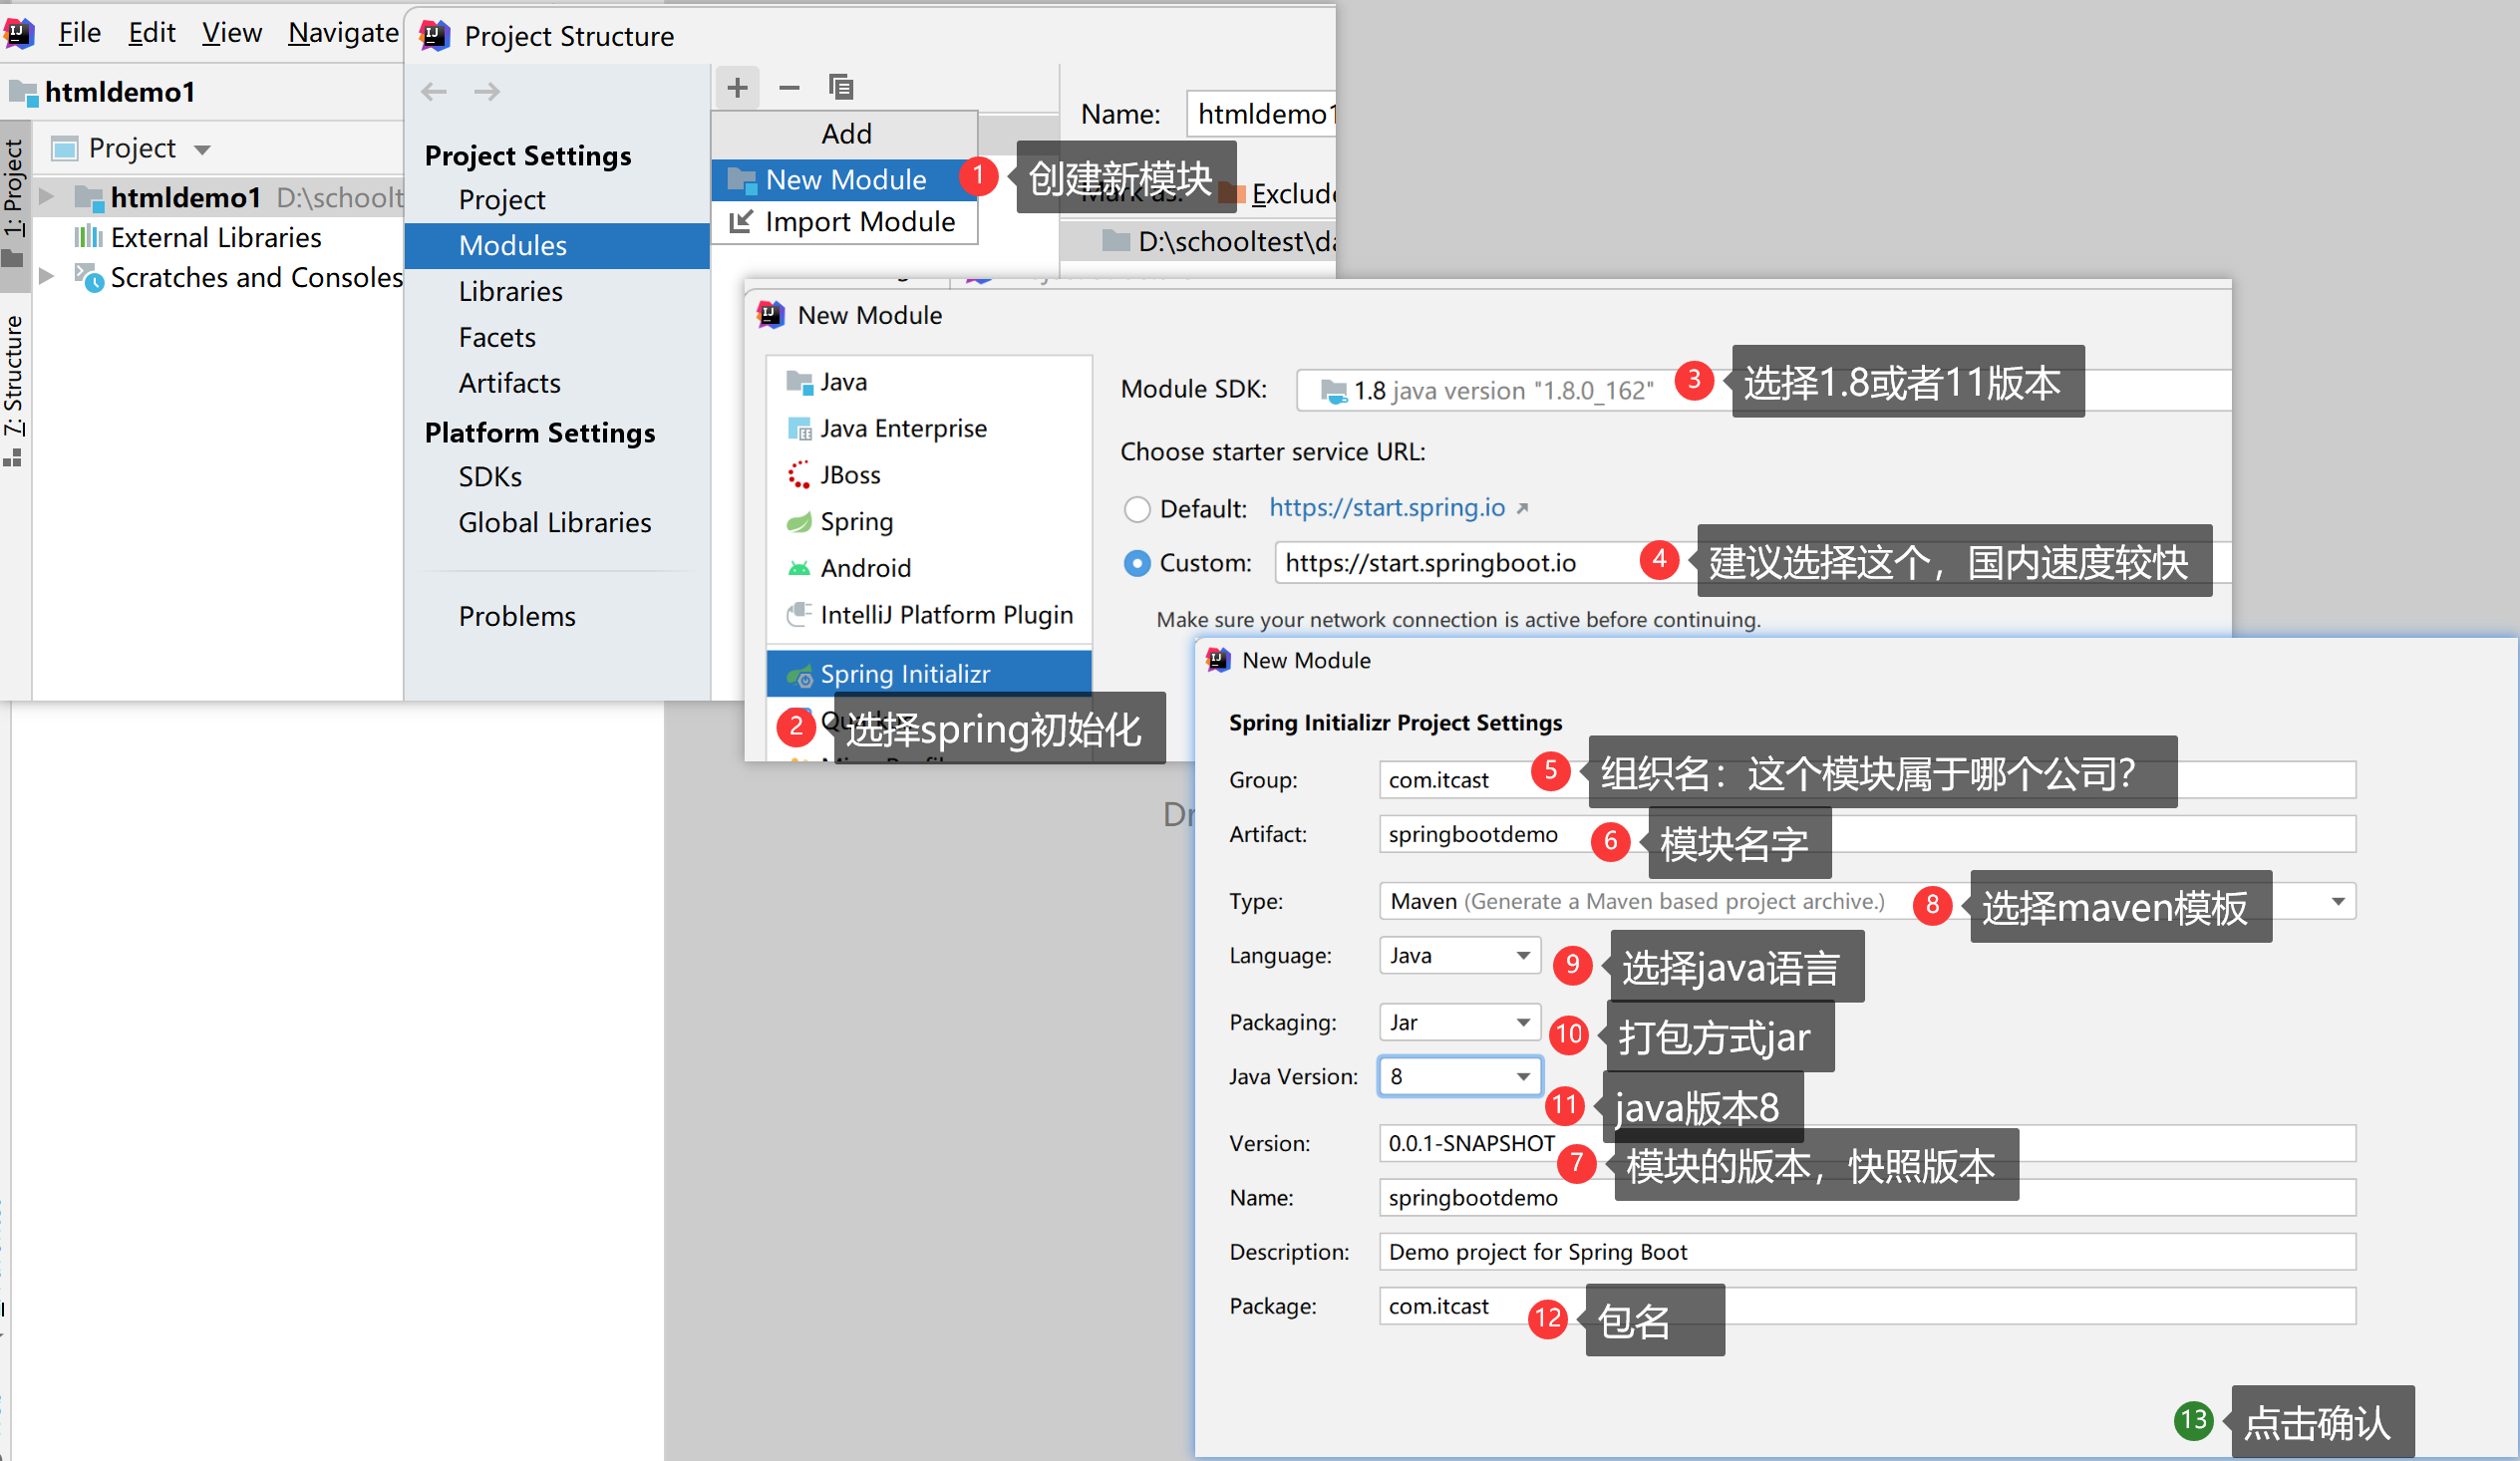Open the Z: Structure side tool window tab
This screenshot has height=1461, width=2520.
tap(14, 390)
